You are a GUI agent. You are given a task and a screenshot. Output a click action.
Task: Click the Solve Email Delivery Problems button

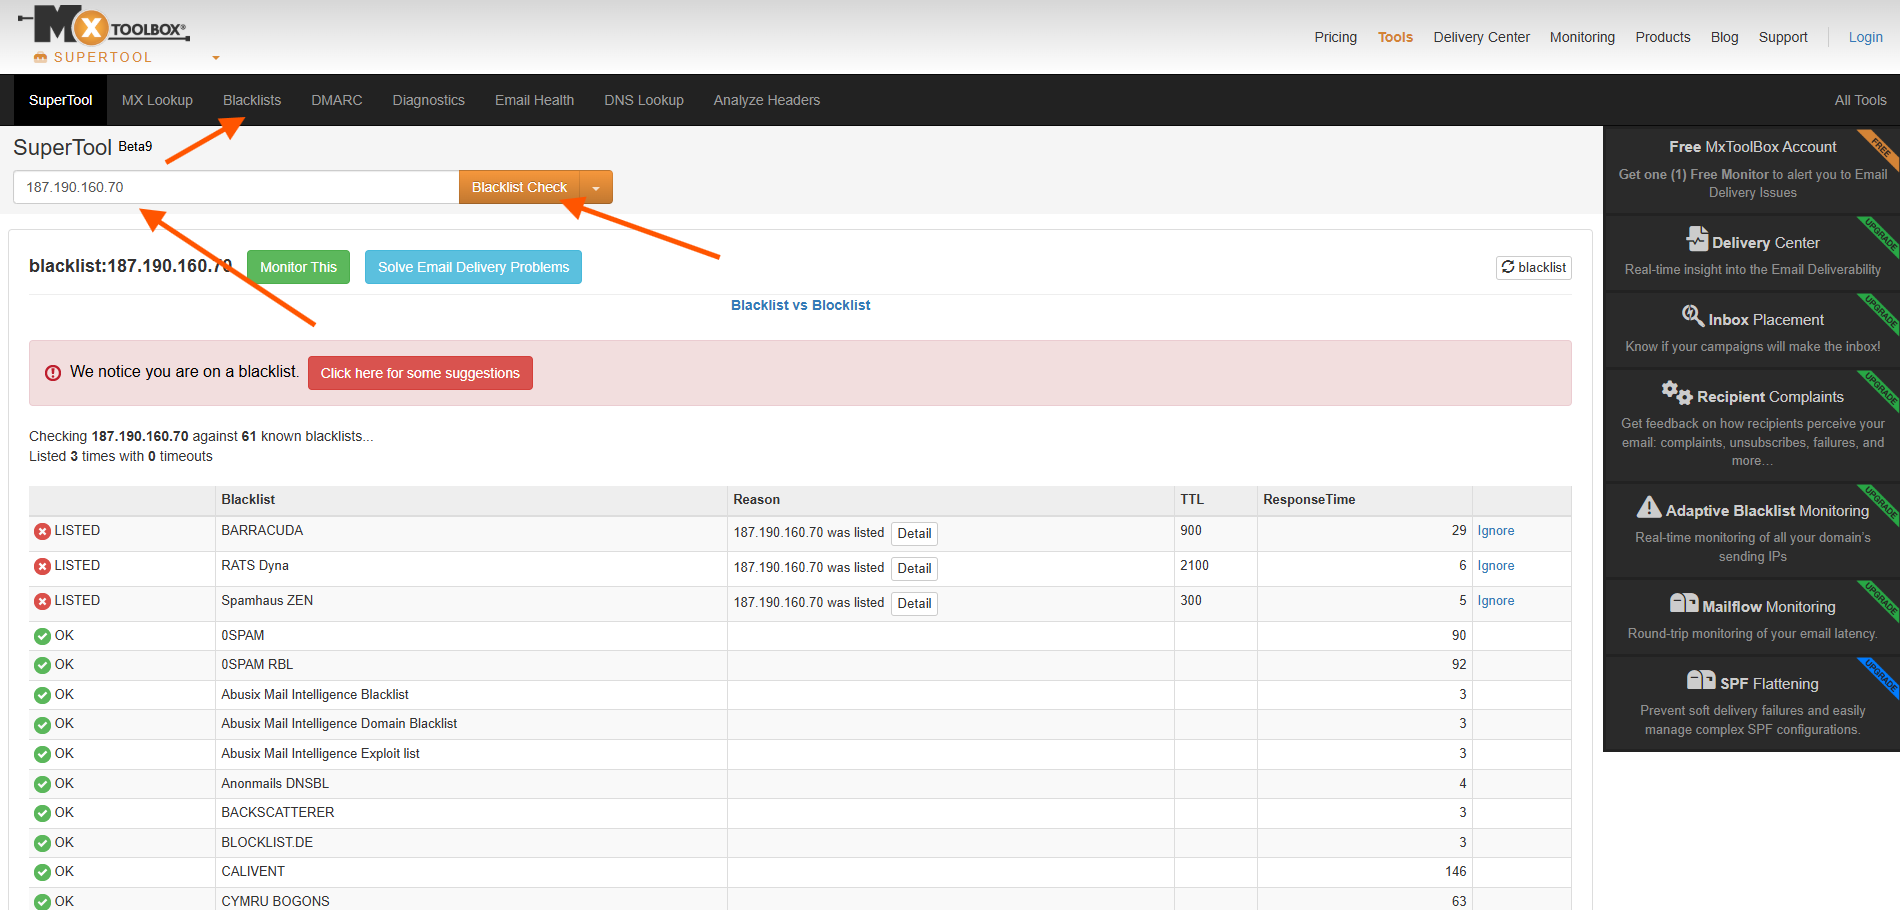pos(473,267)
